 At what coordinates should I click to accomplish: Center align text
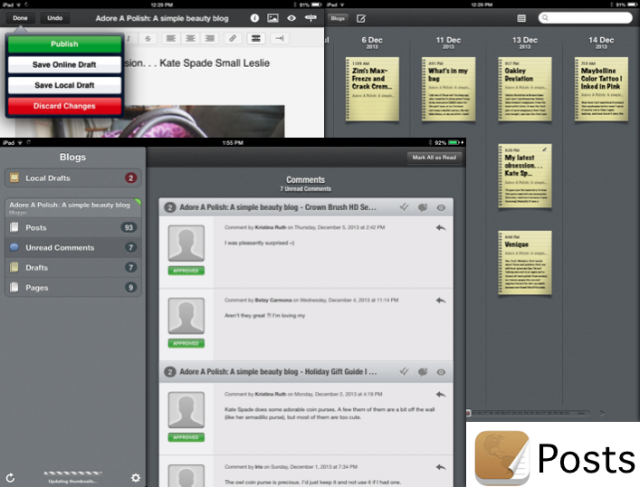point(190,38)
